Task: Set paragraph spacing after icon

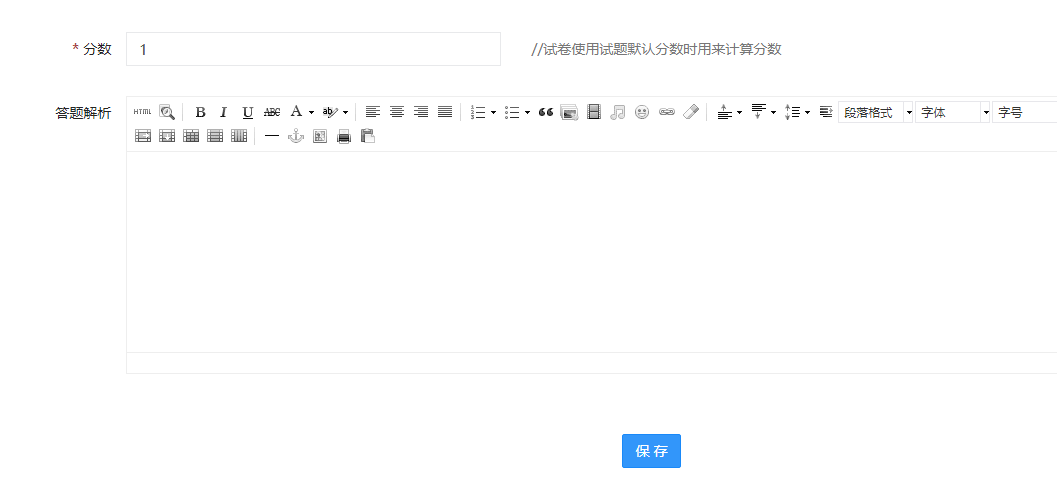Action: pyautogui.click(x=759, y=112)
